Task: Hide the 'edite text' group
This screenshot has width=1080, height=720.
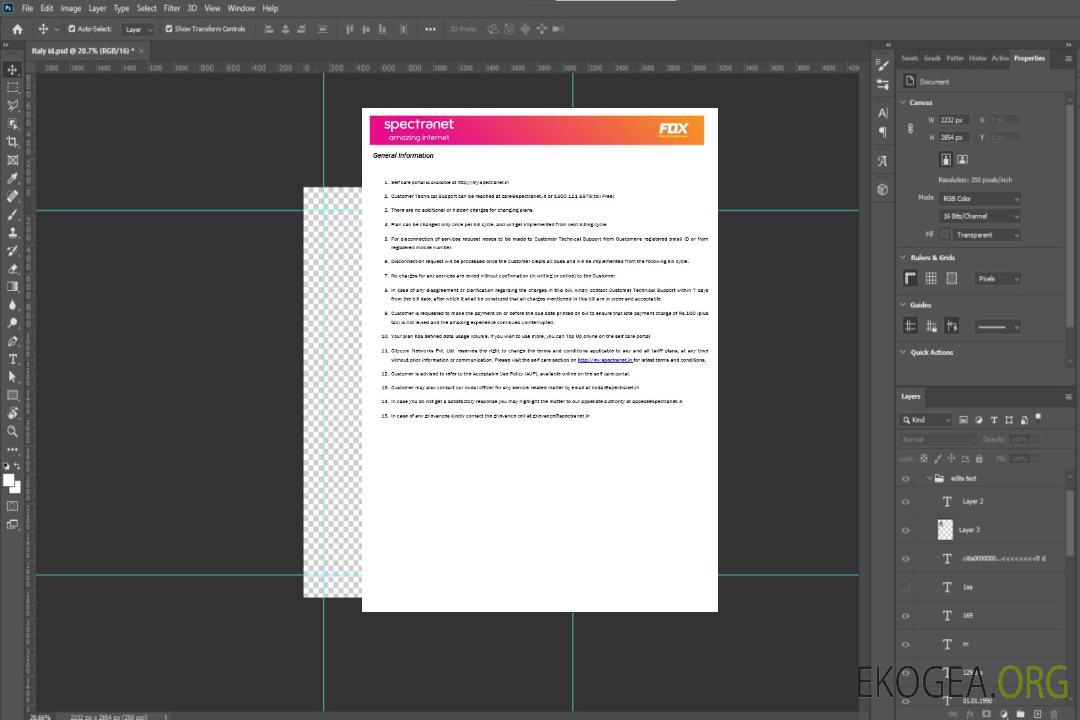Action: point(906,478)
